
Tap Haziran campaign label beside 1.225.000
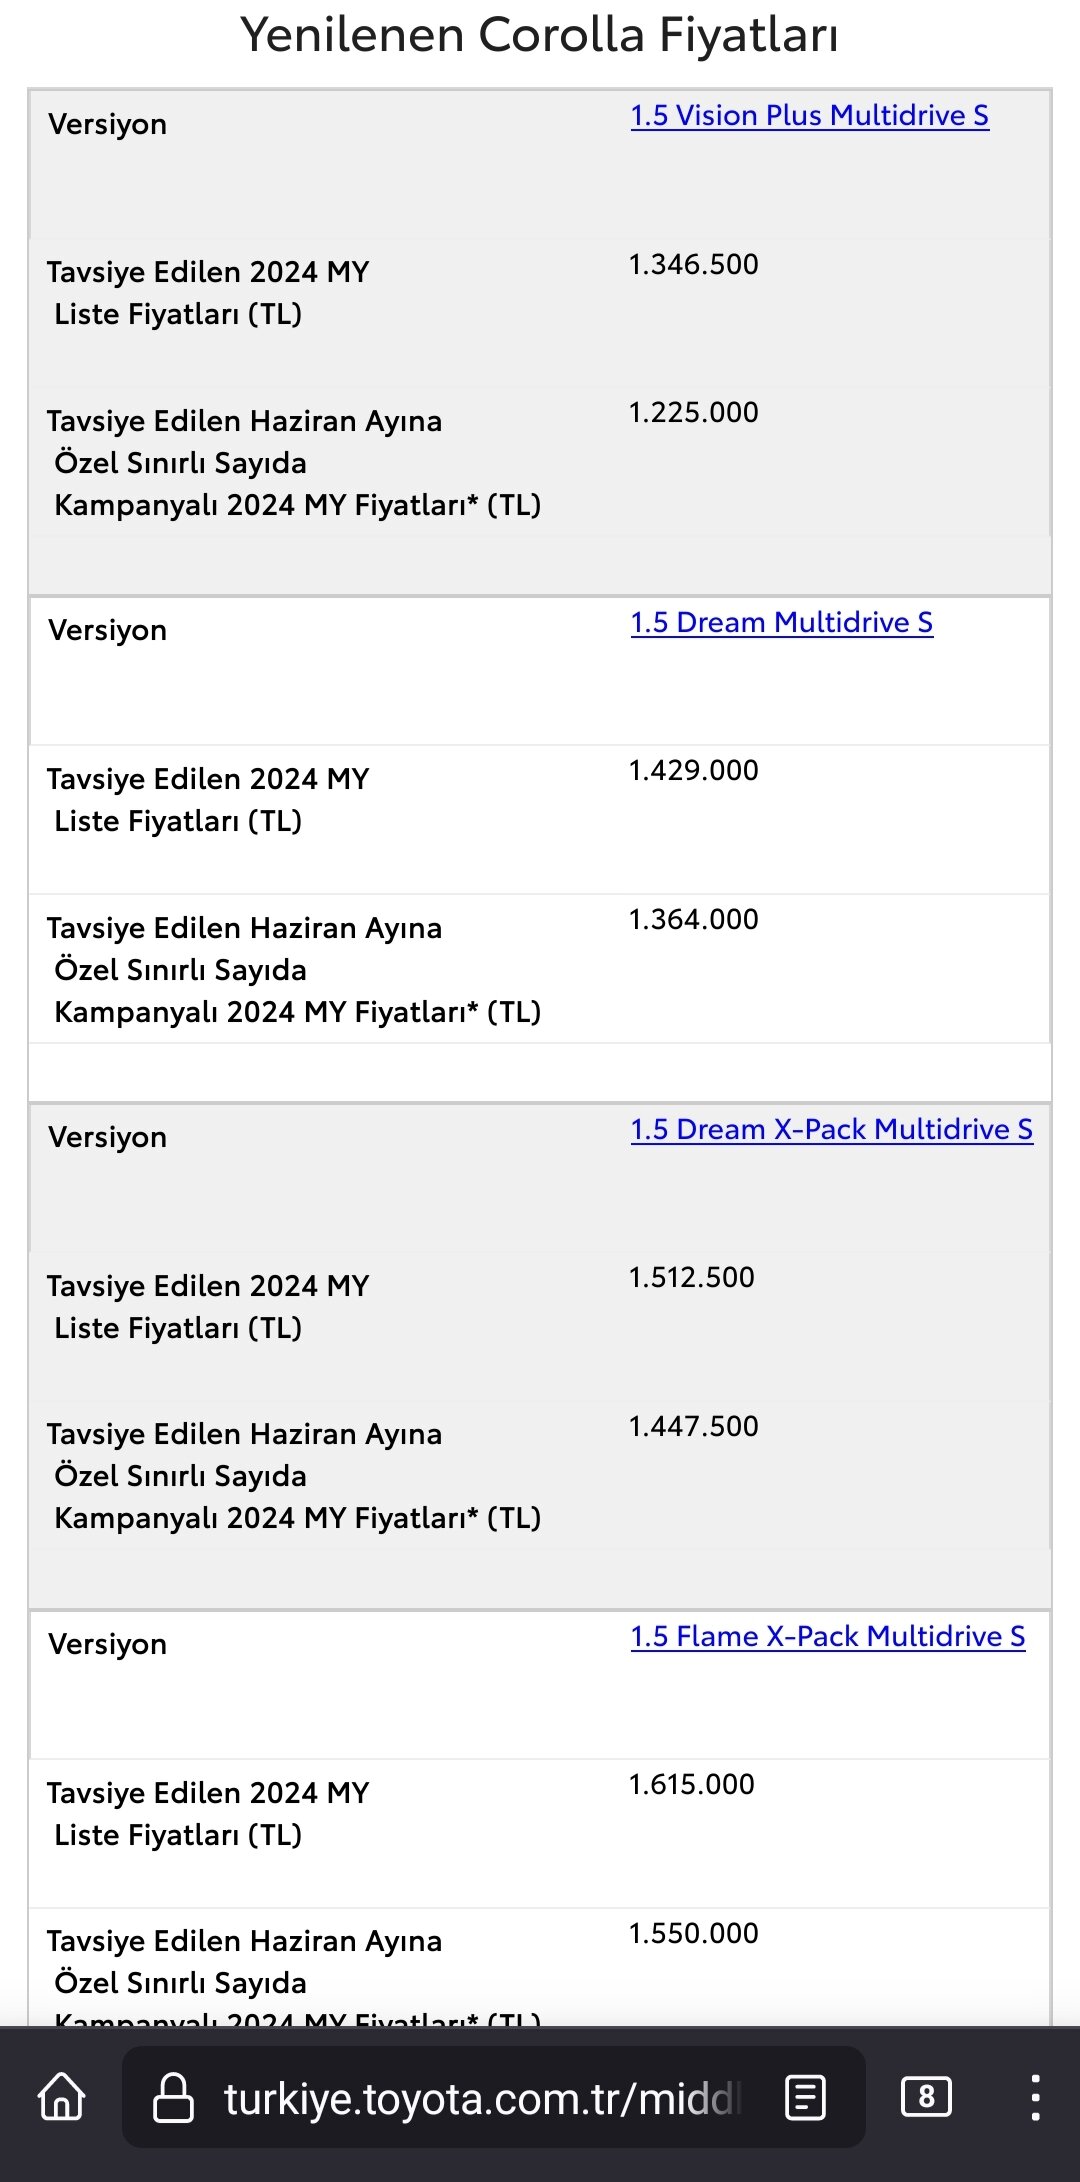[x=294, y=463]
